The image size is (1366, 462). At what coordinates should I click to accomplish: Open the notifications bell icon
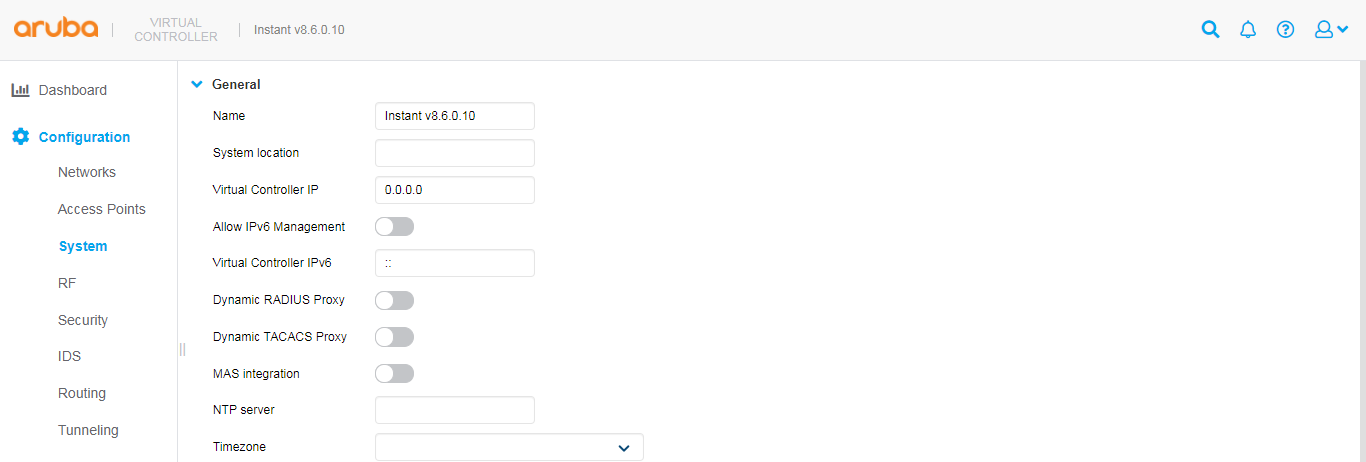click(x=1248, y=29)
